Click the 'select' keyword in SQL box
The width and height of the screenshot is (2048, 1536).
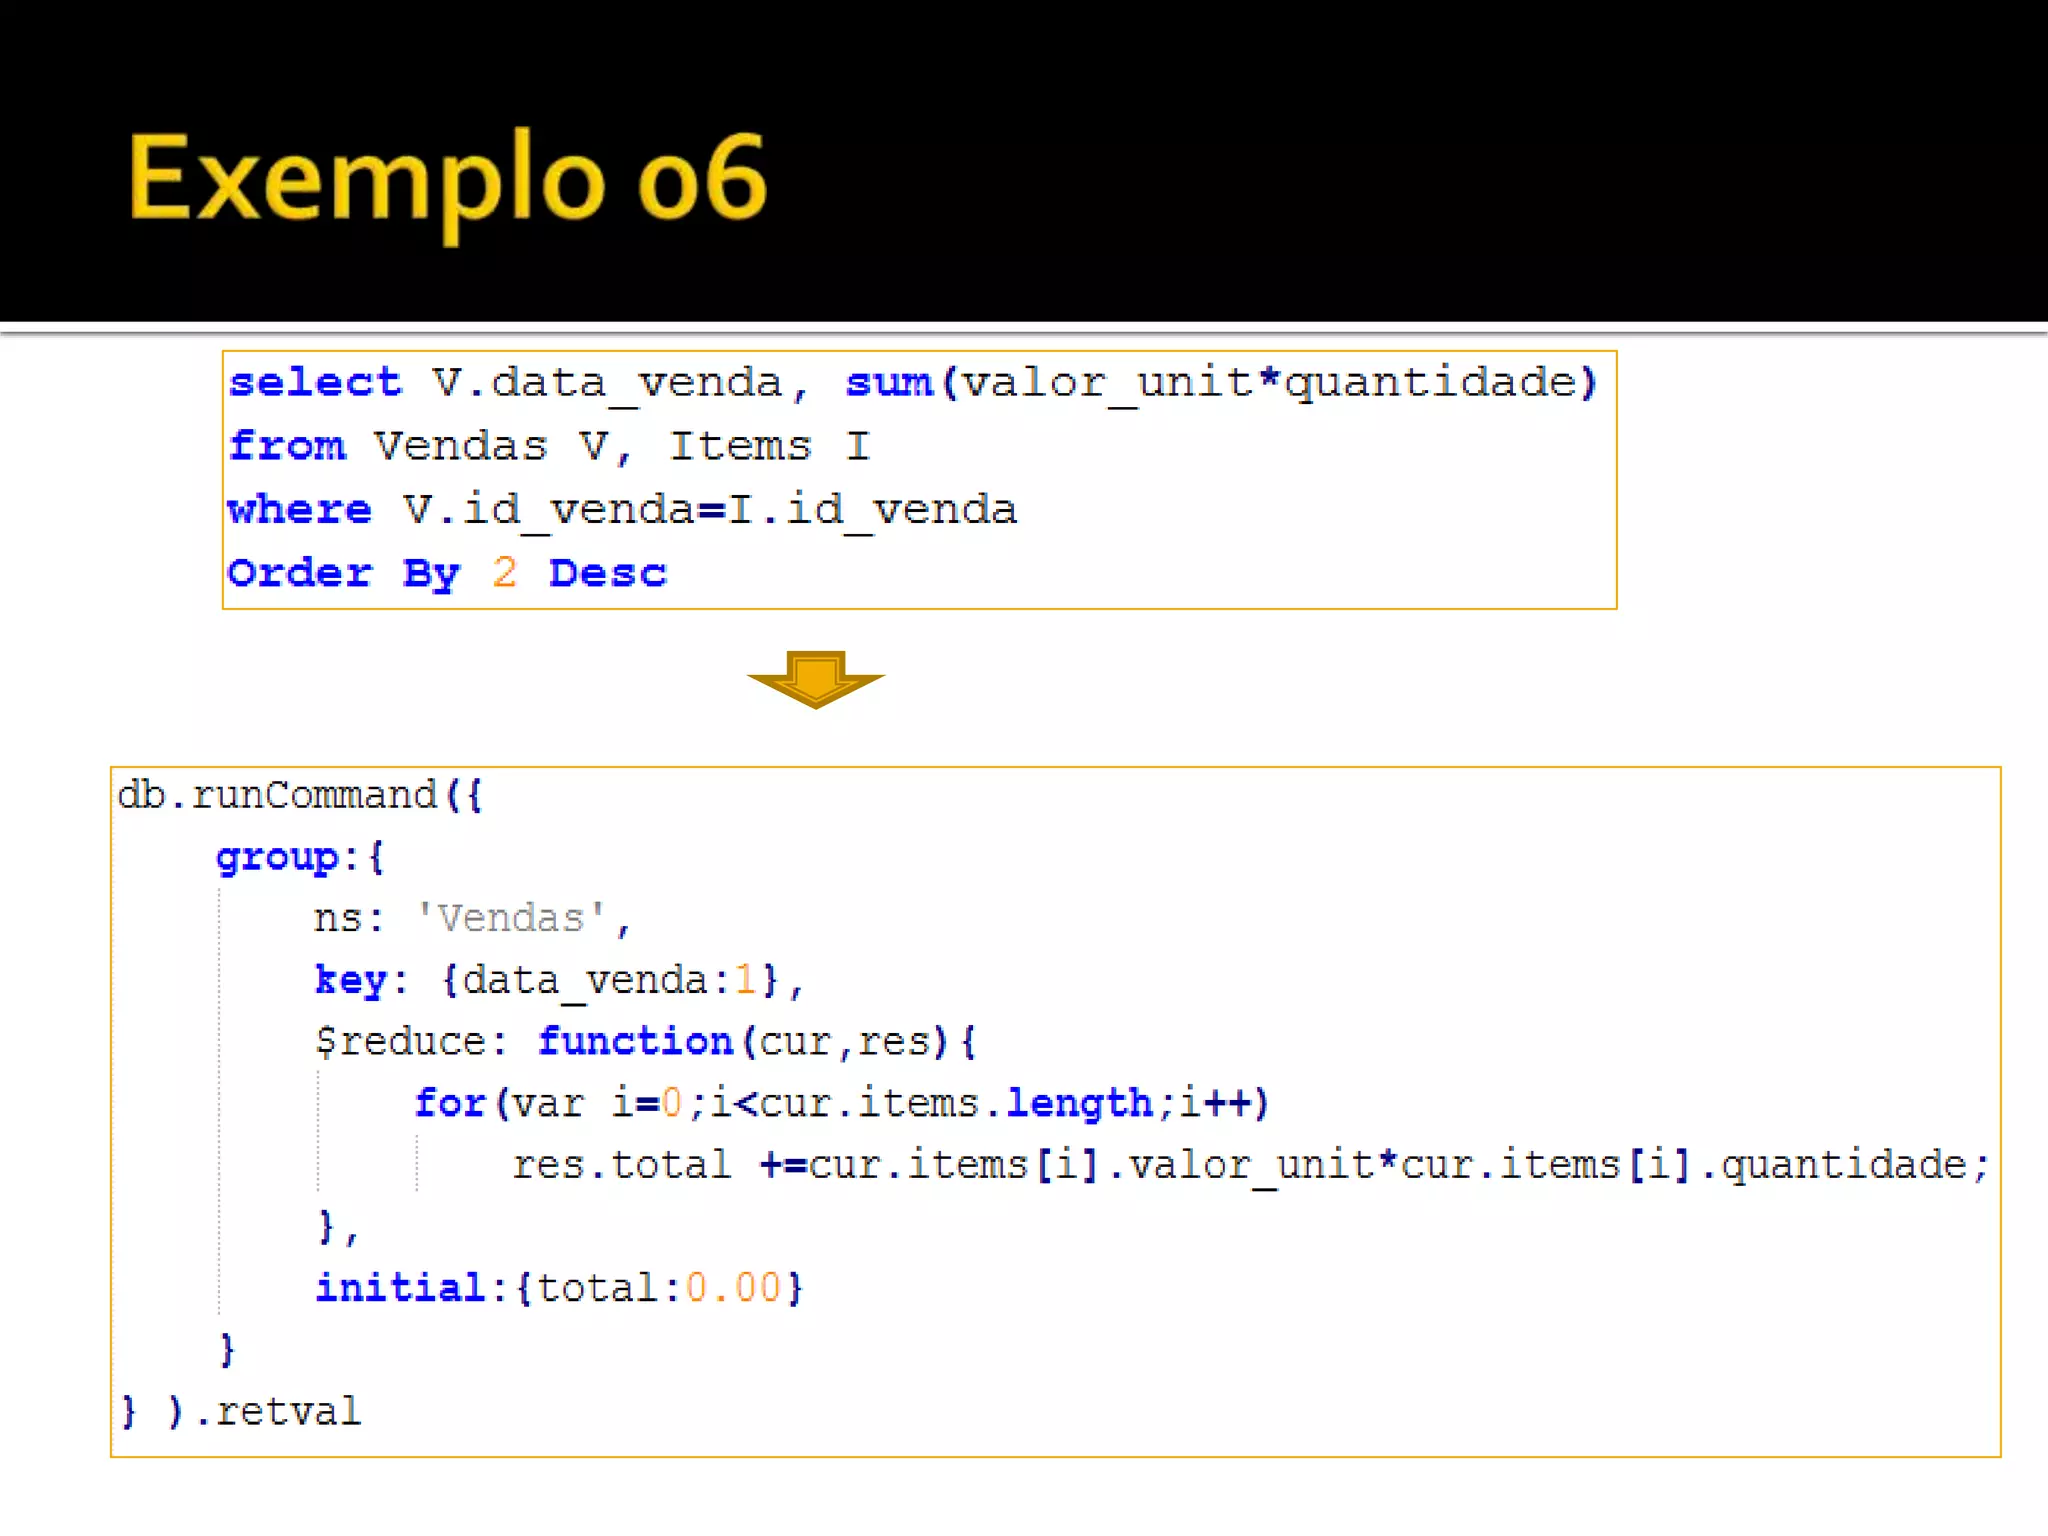[315, 383]
